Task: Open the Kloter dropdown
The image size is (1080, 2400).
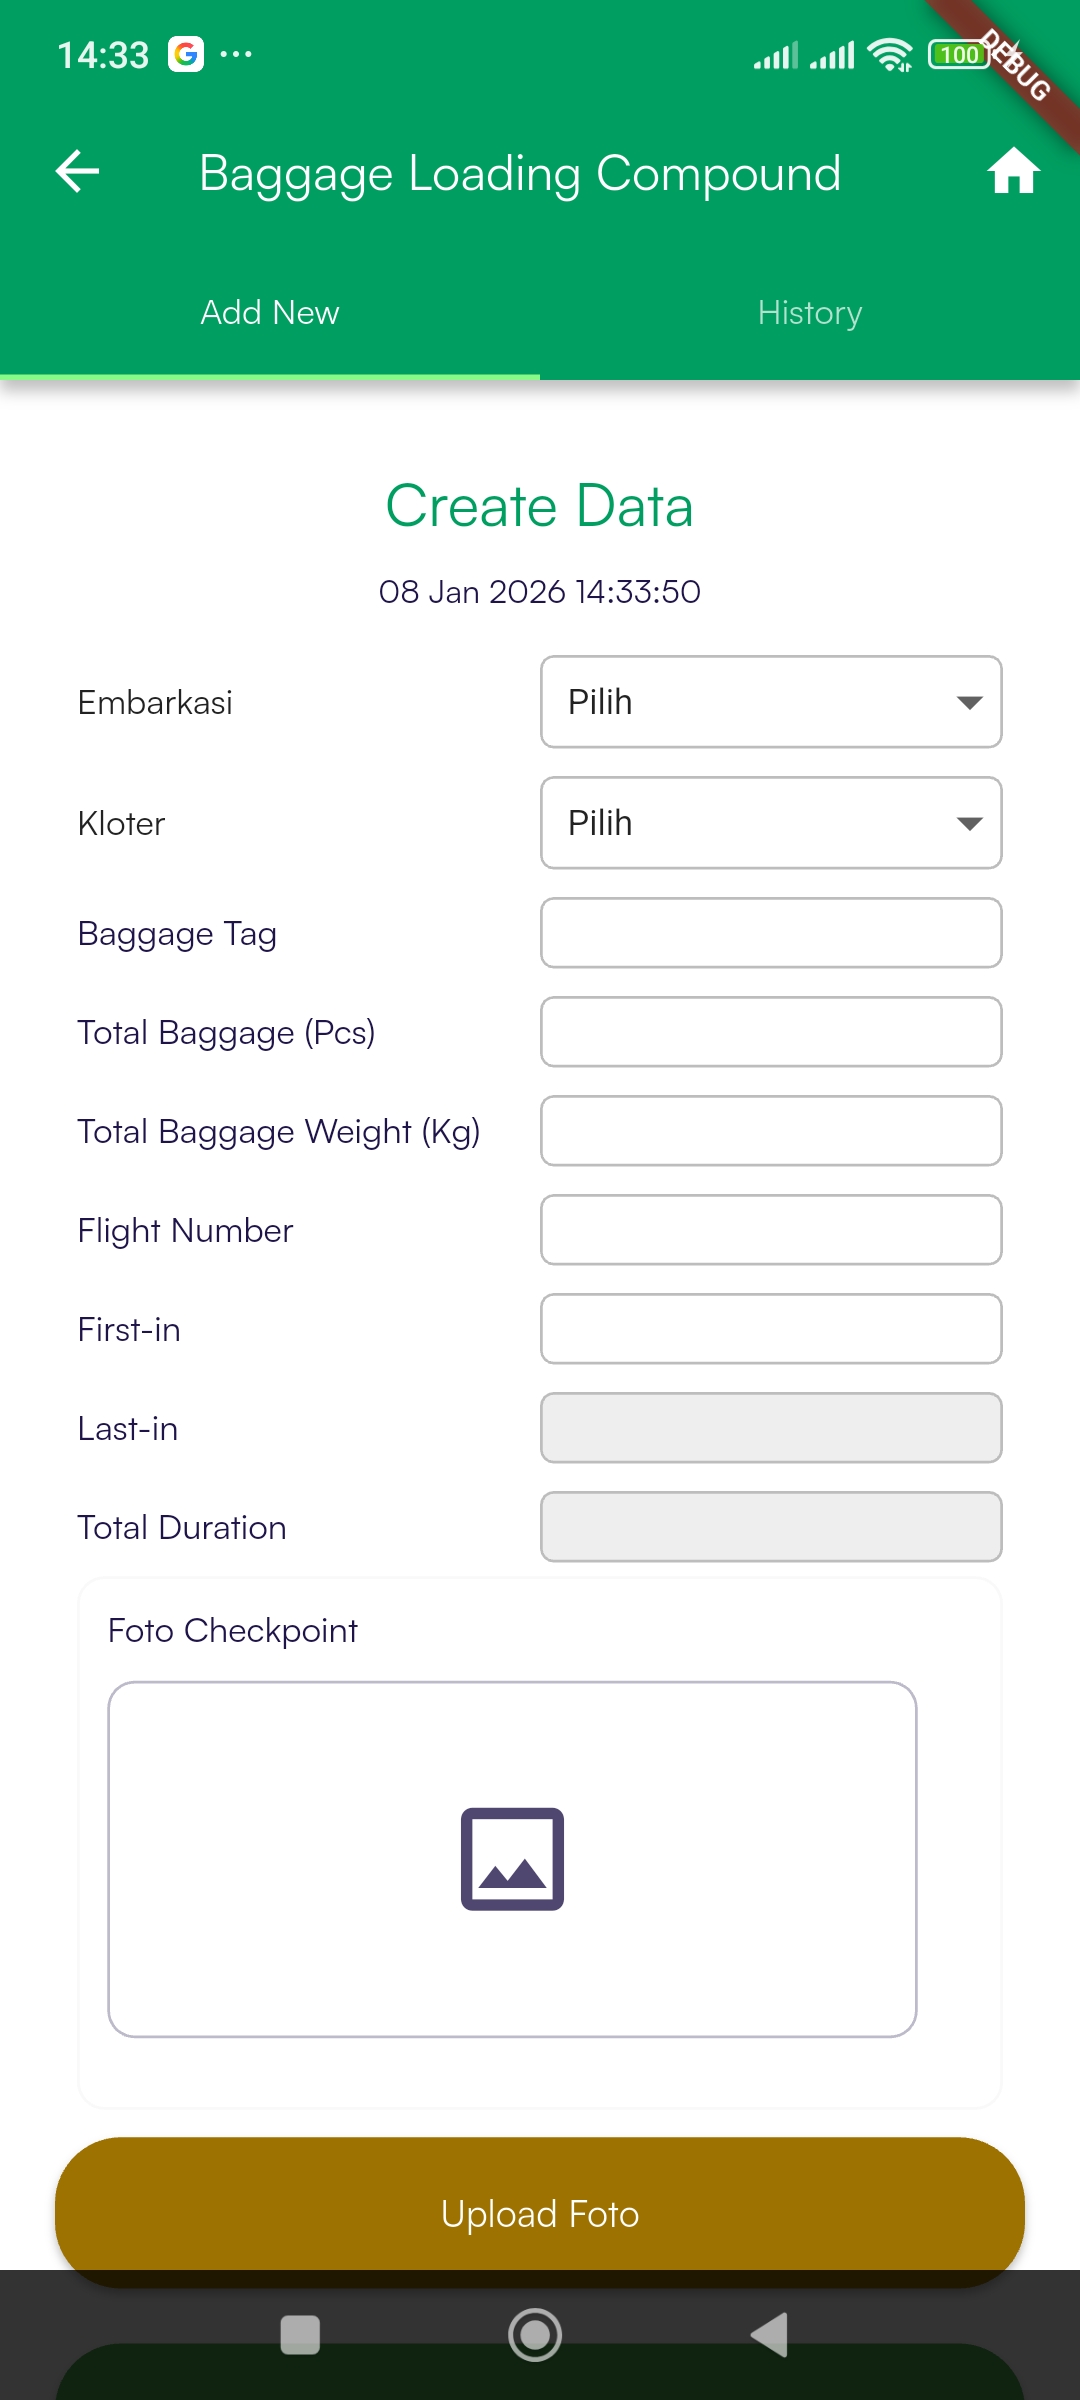Action: (x=771, y=823)
